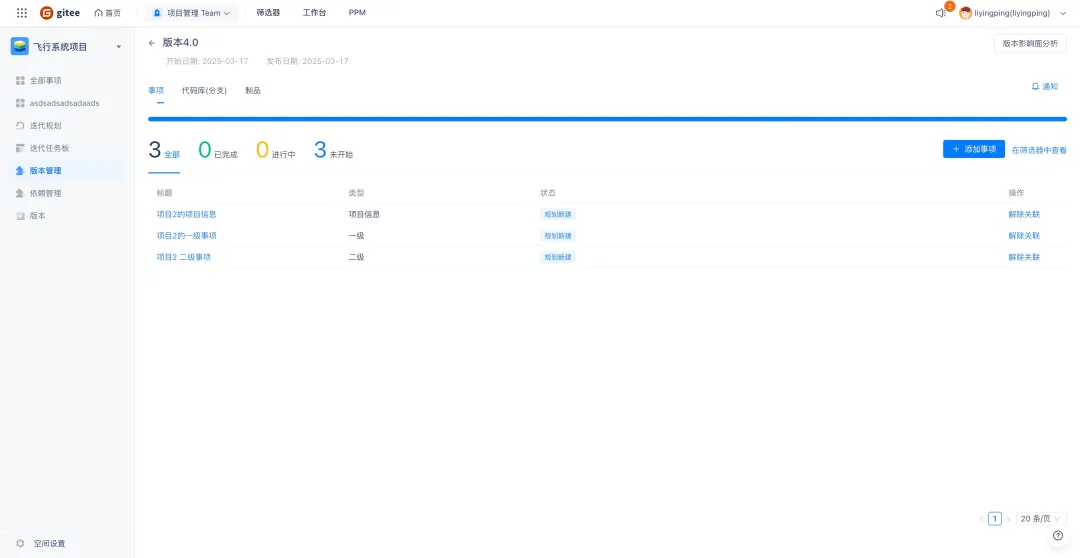
Task: Switch to the 事项 tab
Action: click(156, 90)
